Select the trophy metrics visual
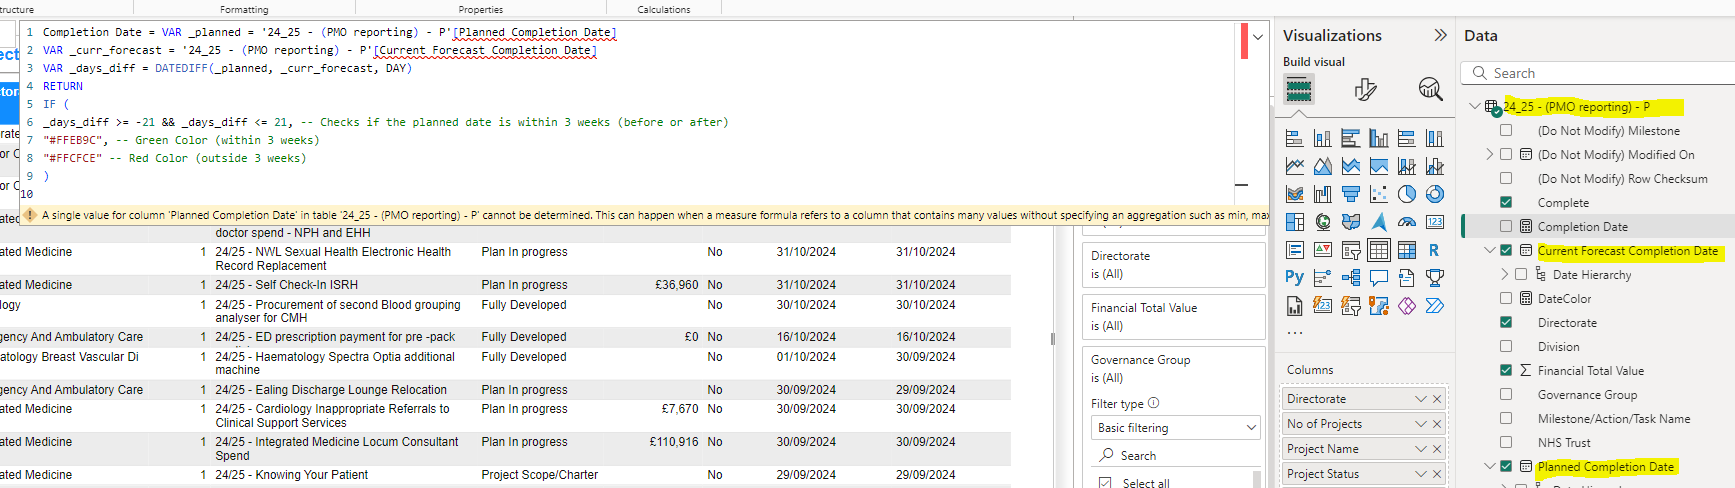 [1434, 277]
